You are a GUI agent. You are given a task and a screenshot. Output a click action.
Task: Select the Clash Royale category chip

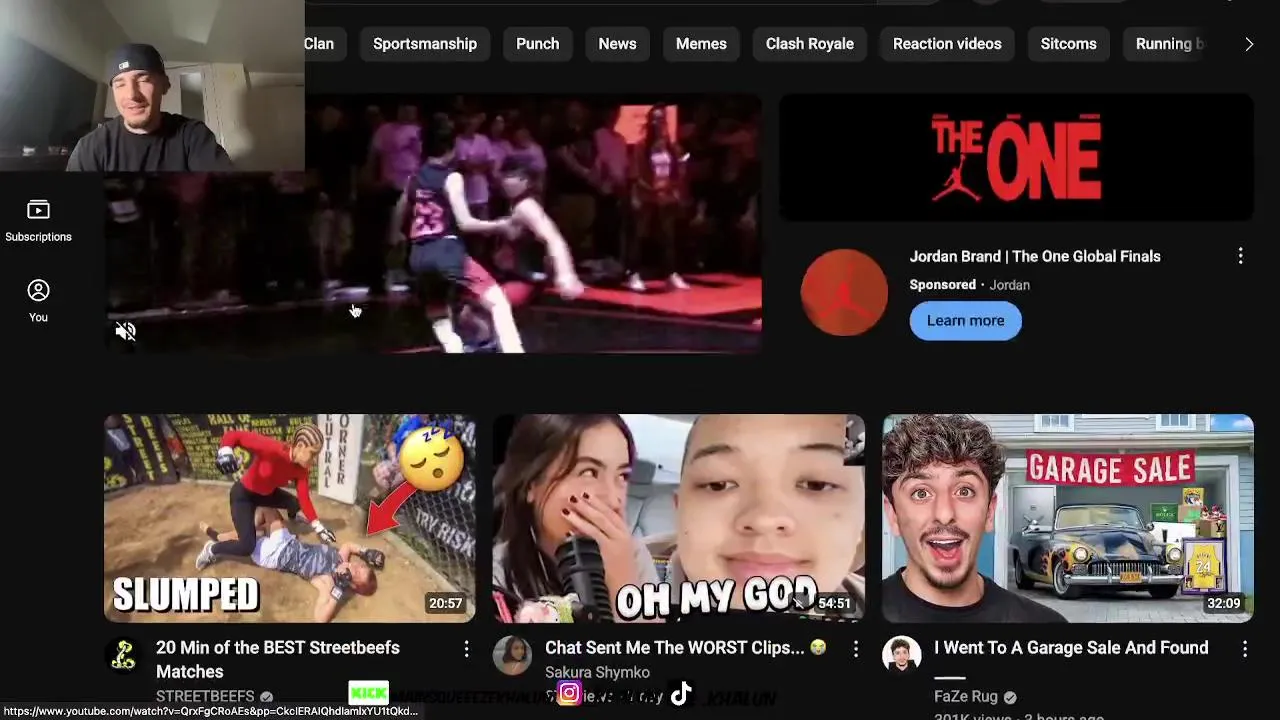[810, 44]
